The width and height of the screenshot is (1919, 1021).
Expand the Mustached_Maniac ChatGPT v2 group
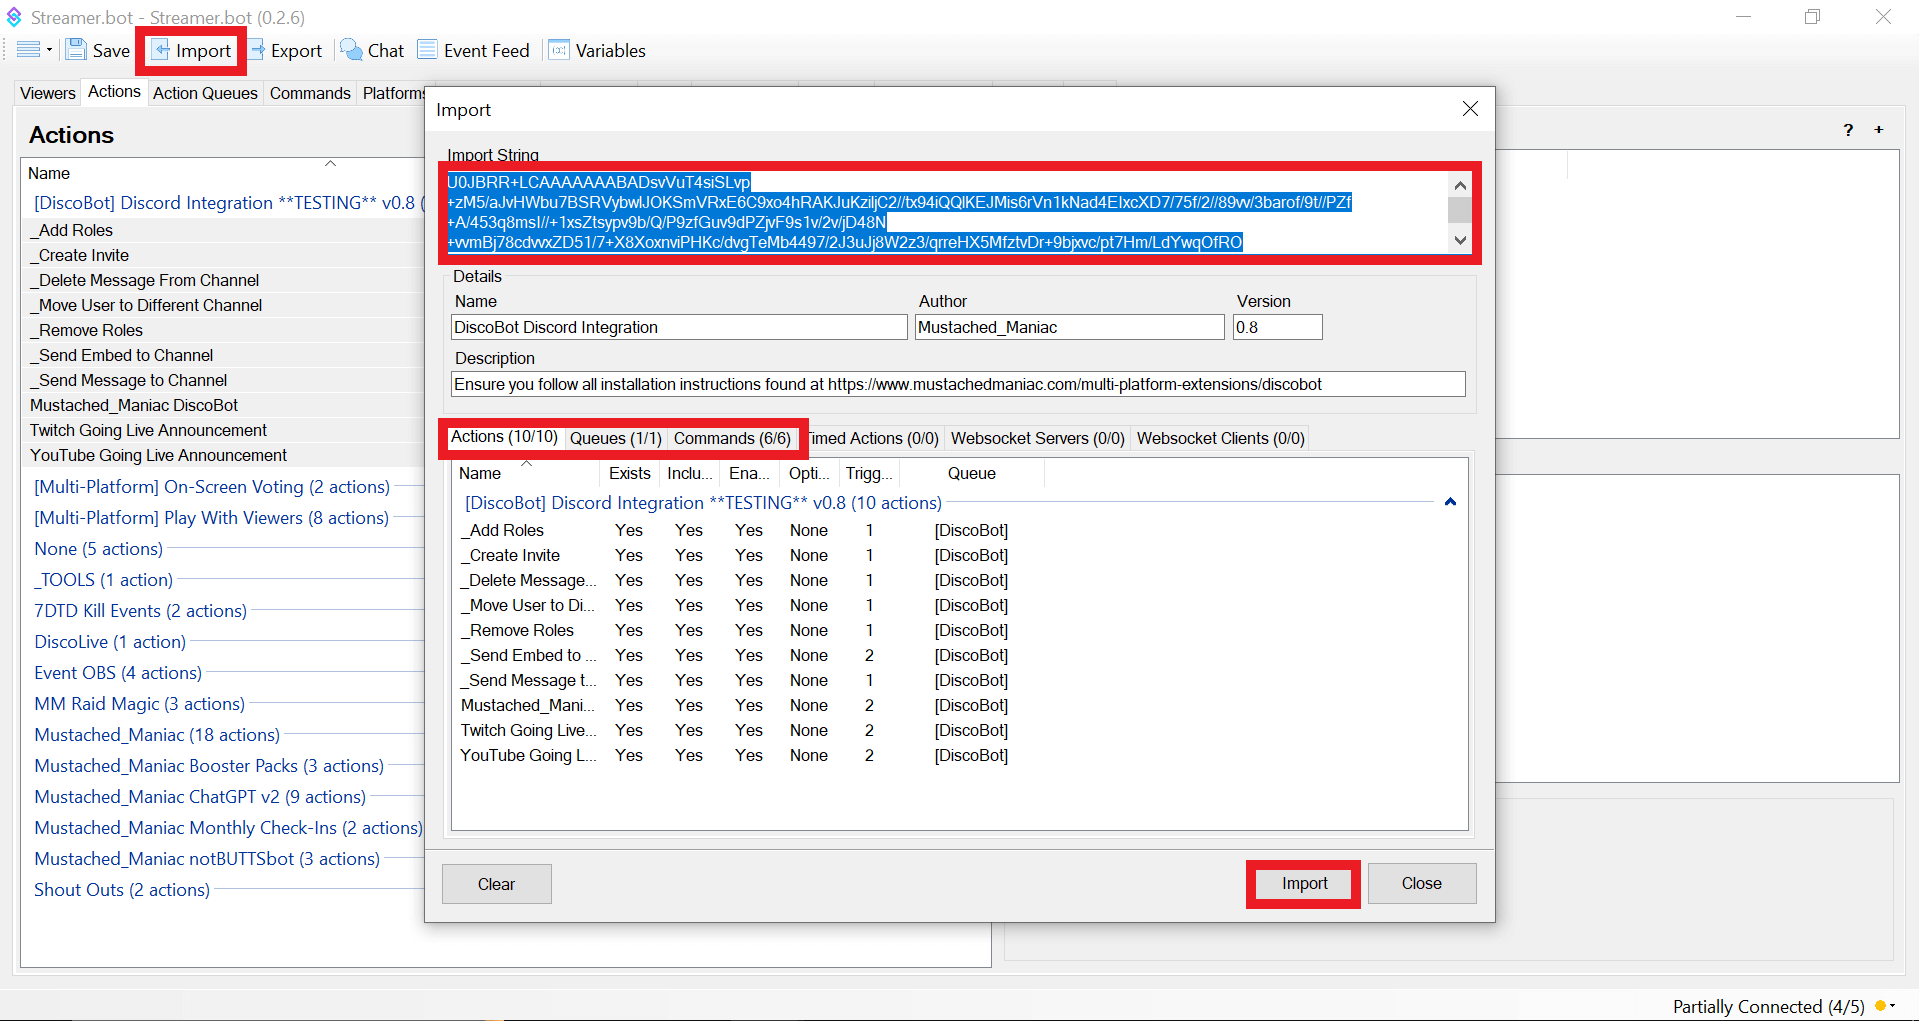pyautogui.click(x=200, y=797)
